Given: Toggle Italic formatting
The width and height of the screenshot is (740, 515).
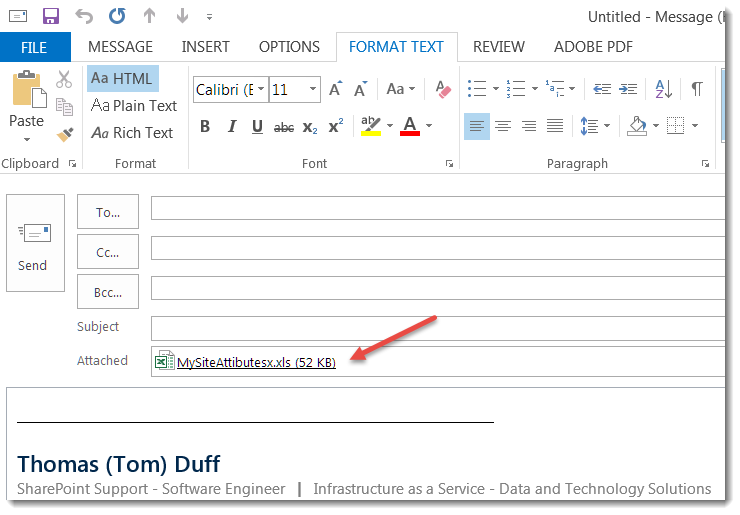Looking at the screenshot, I should pos(232,126).
